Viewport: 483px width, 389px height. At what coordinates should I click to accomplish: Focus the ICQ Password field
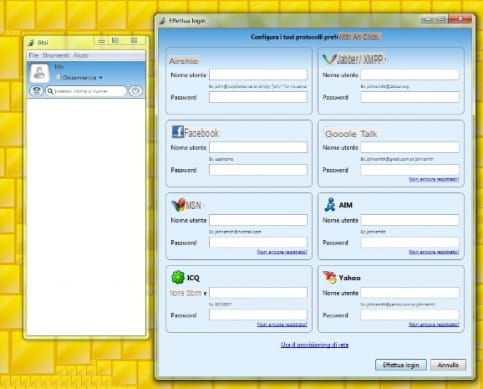point(258,315)
